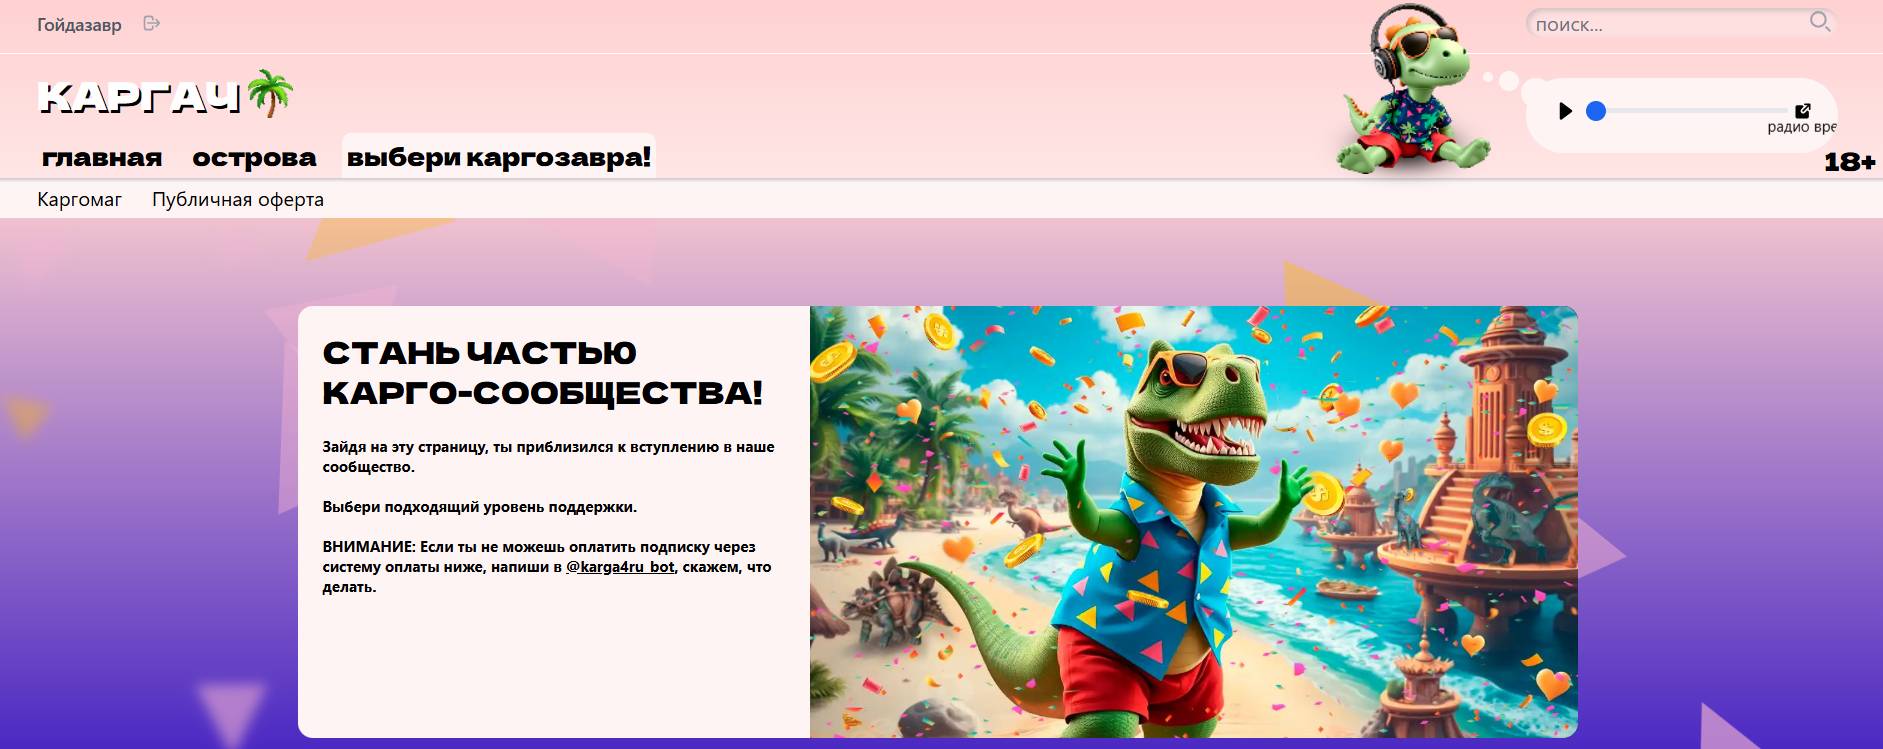Open radio in pop-out window icon

(x=1803, y=110)
